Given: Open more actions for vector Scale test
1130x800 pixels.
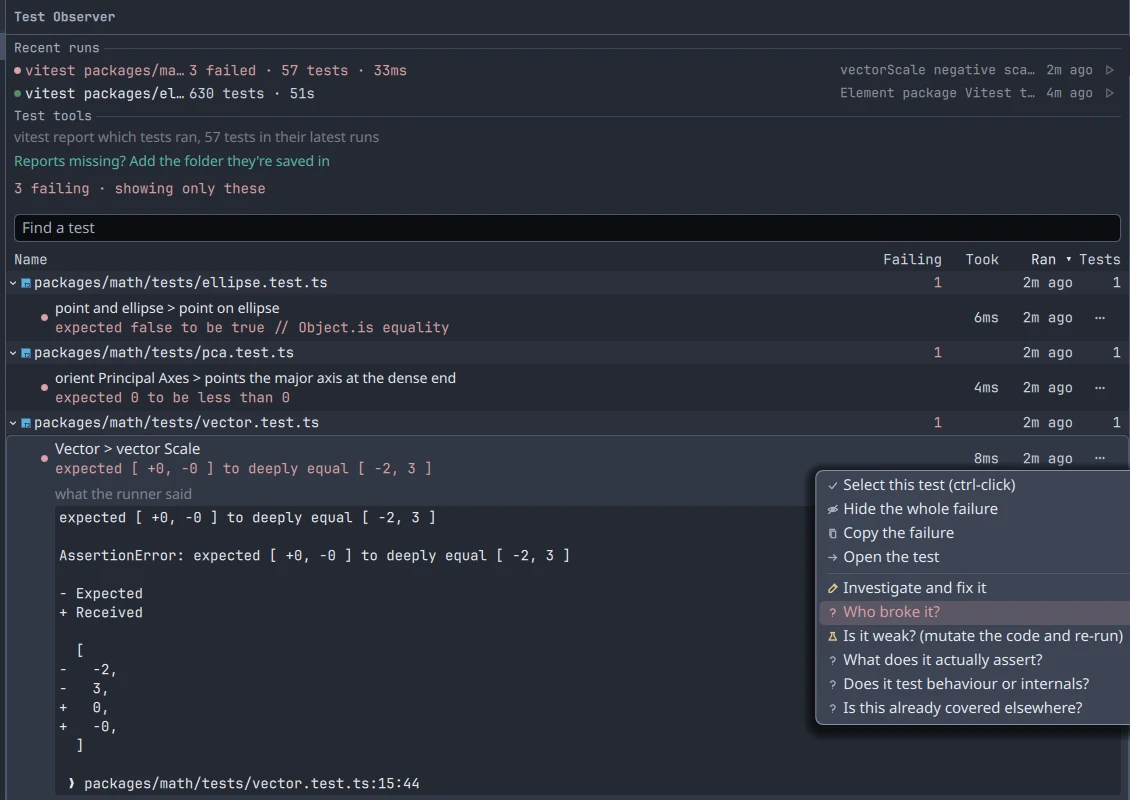Looking at the screenshot, I should click(1100, 458).
